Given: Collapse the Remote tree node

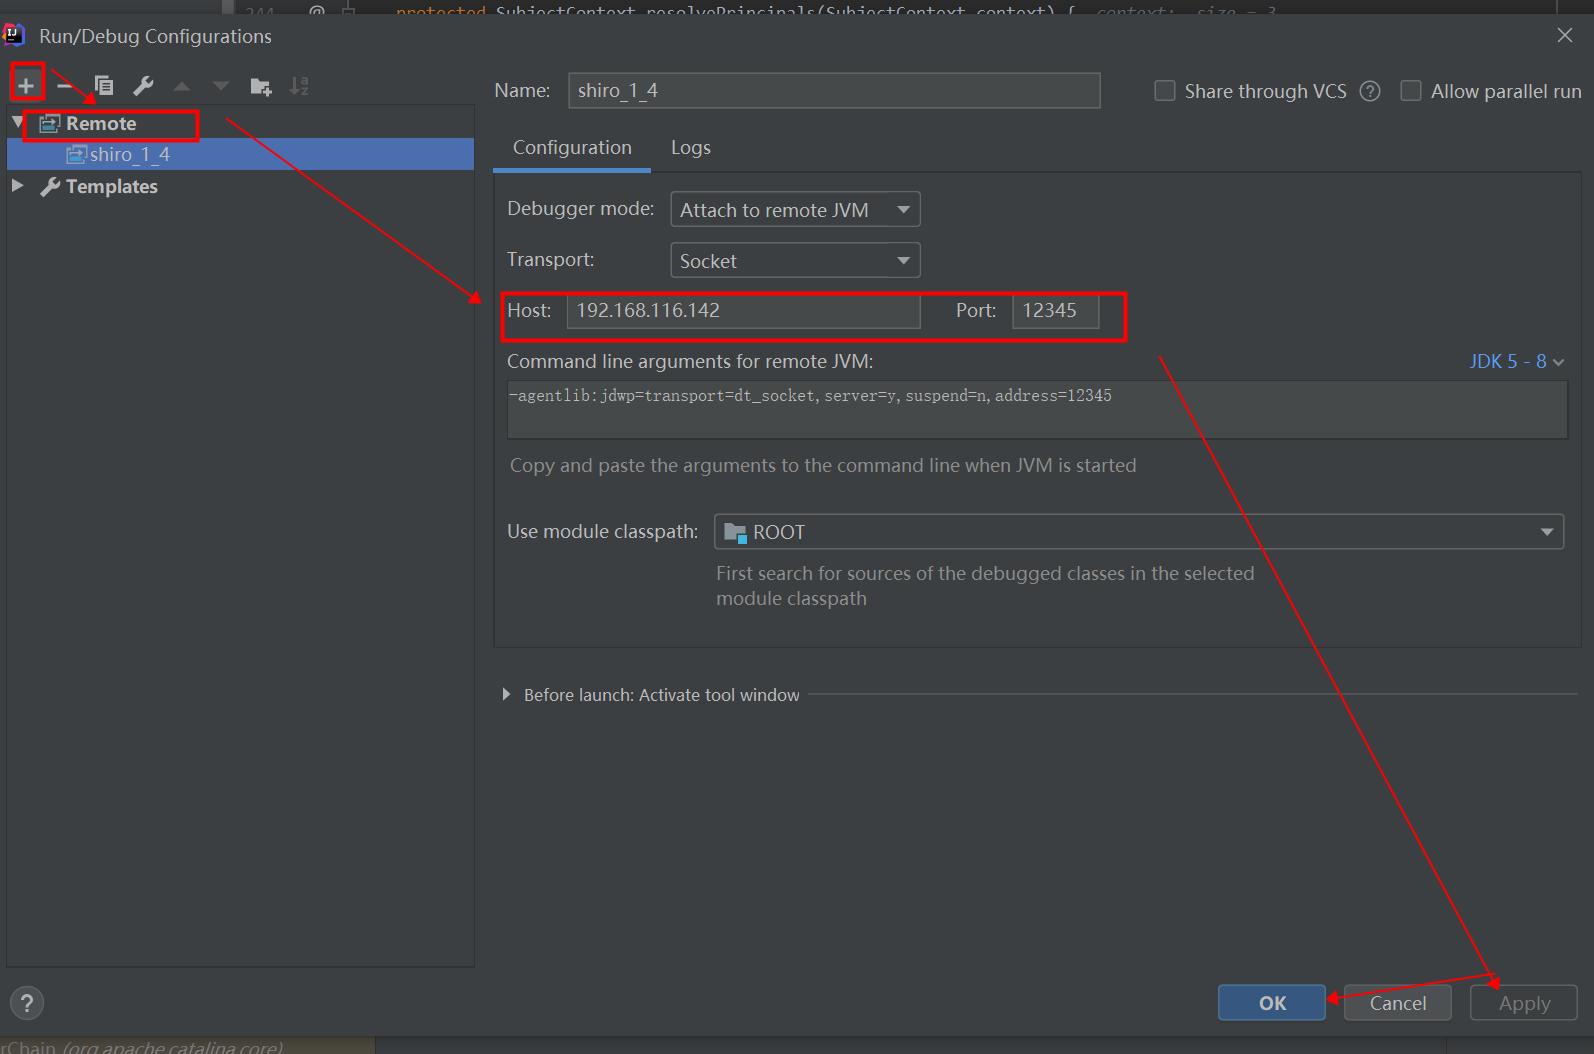Looking at the screenshot, I should click(18, 122).
